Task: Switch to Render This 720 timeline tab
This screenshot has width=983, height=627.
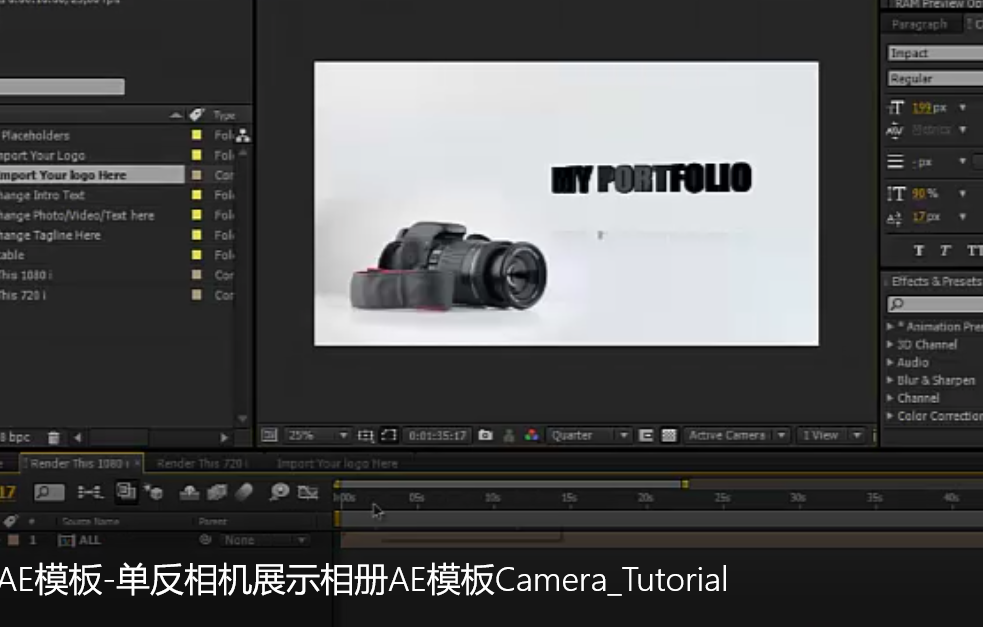Action: coord(202,463)
